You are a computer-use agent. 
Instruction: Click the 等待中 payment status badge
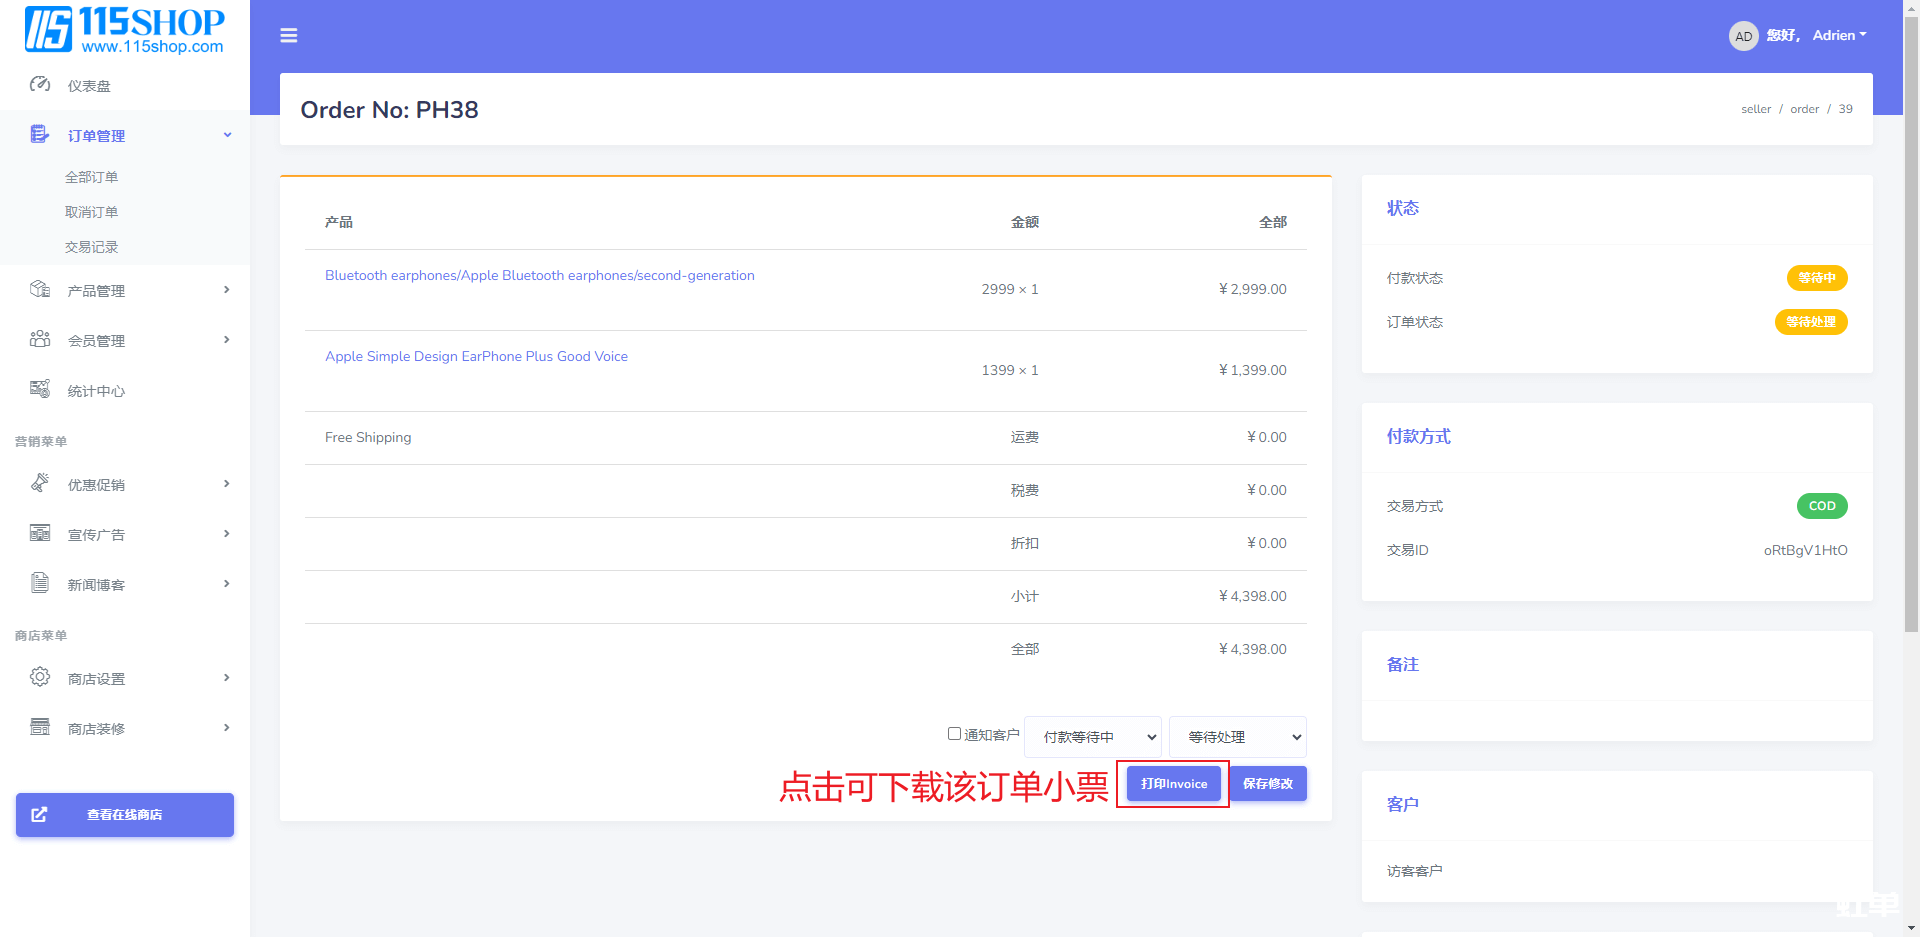pos(1817,278)
